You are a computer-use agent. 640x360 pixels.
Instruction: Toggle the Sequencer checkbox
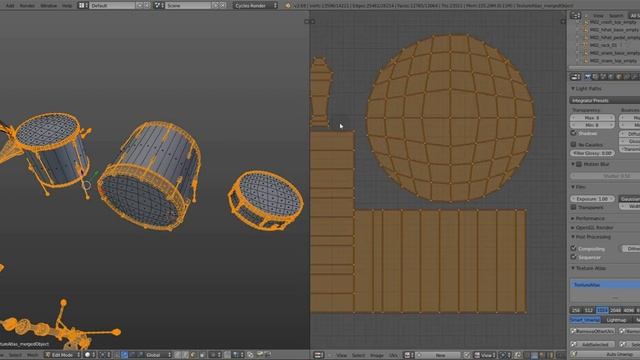coord(573,257)
